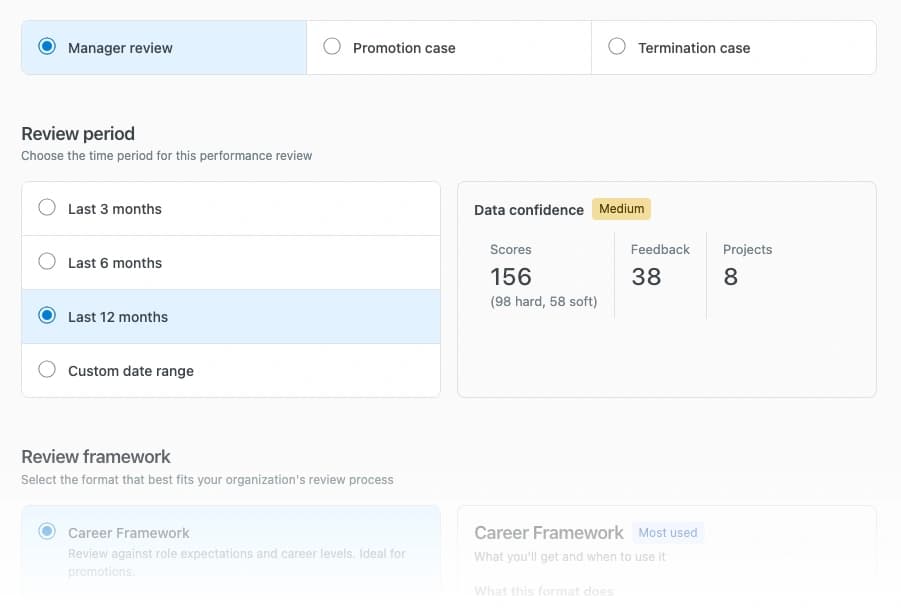Select the Last 3 months review period
901x613 pixels.
click(x=46, y=208)
